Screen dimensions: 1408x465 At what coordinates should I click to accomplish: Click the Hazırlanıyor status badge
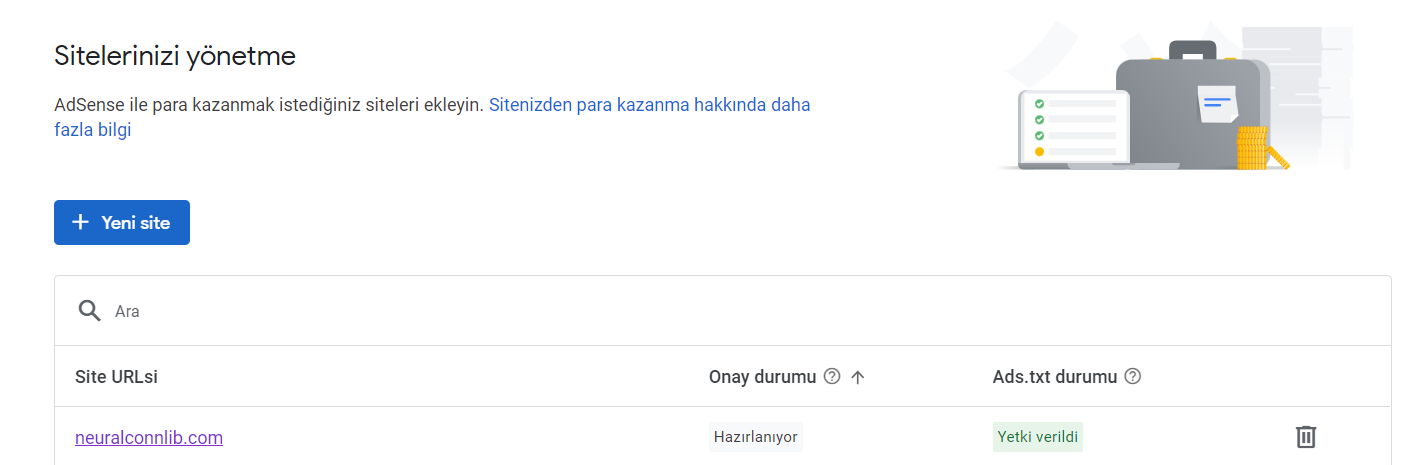(x=755, y=437)
